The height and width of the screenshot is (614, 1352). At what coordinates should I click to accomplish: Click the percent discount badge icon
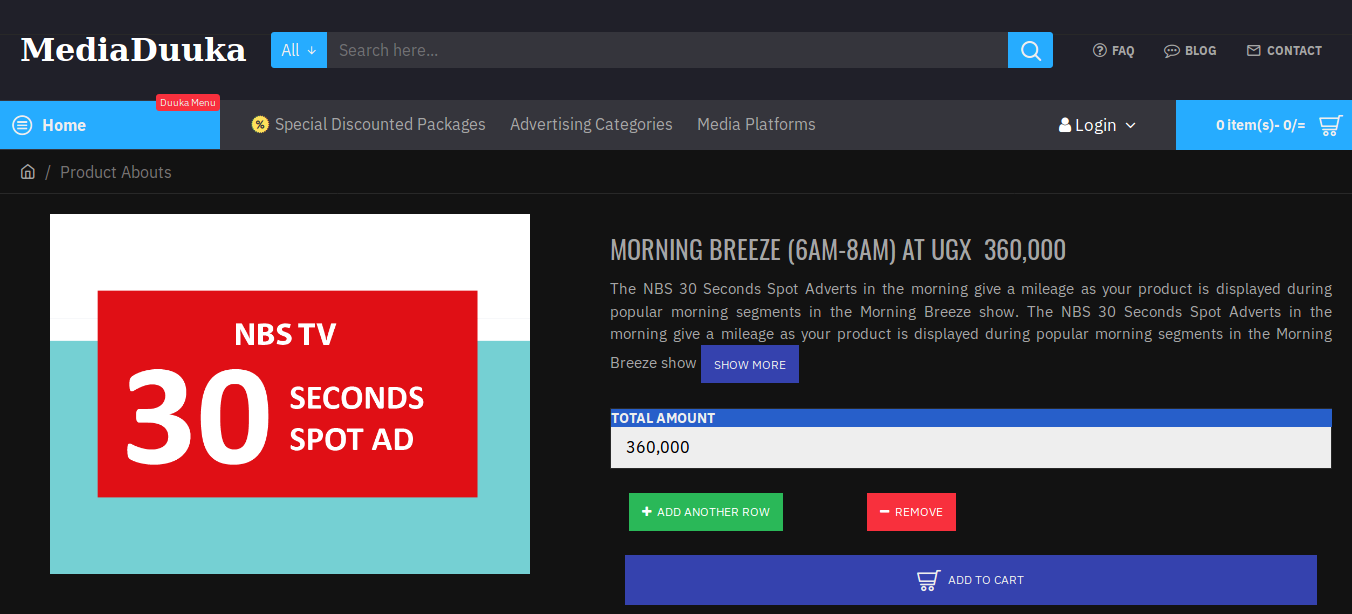pos(260,124)
